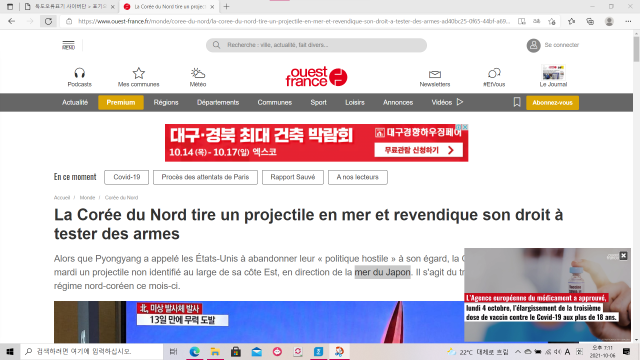
Task: Open File Explorer from the taskbar
Action: point(215,351)
